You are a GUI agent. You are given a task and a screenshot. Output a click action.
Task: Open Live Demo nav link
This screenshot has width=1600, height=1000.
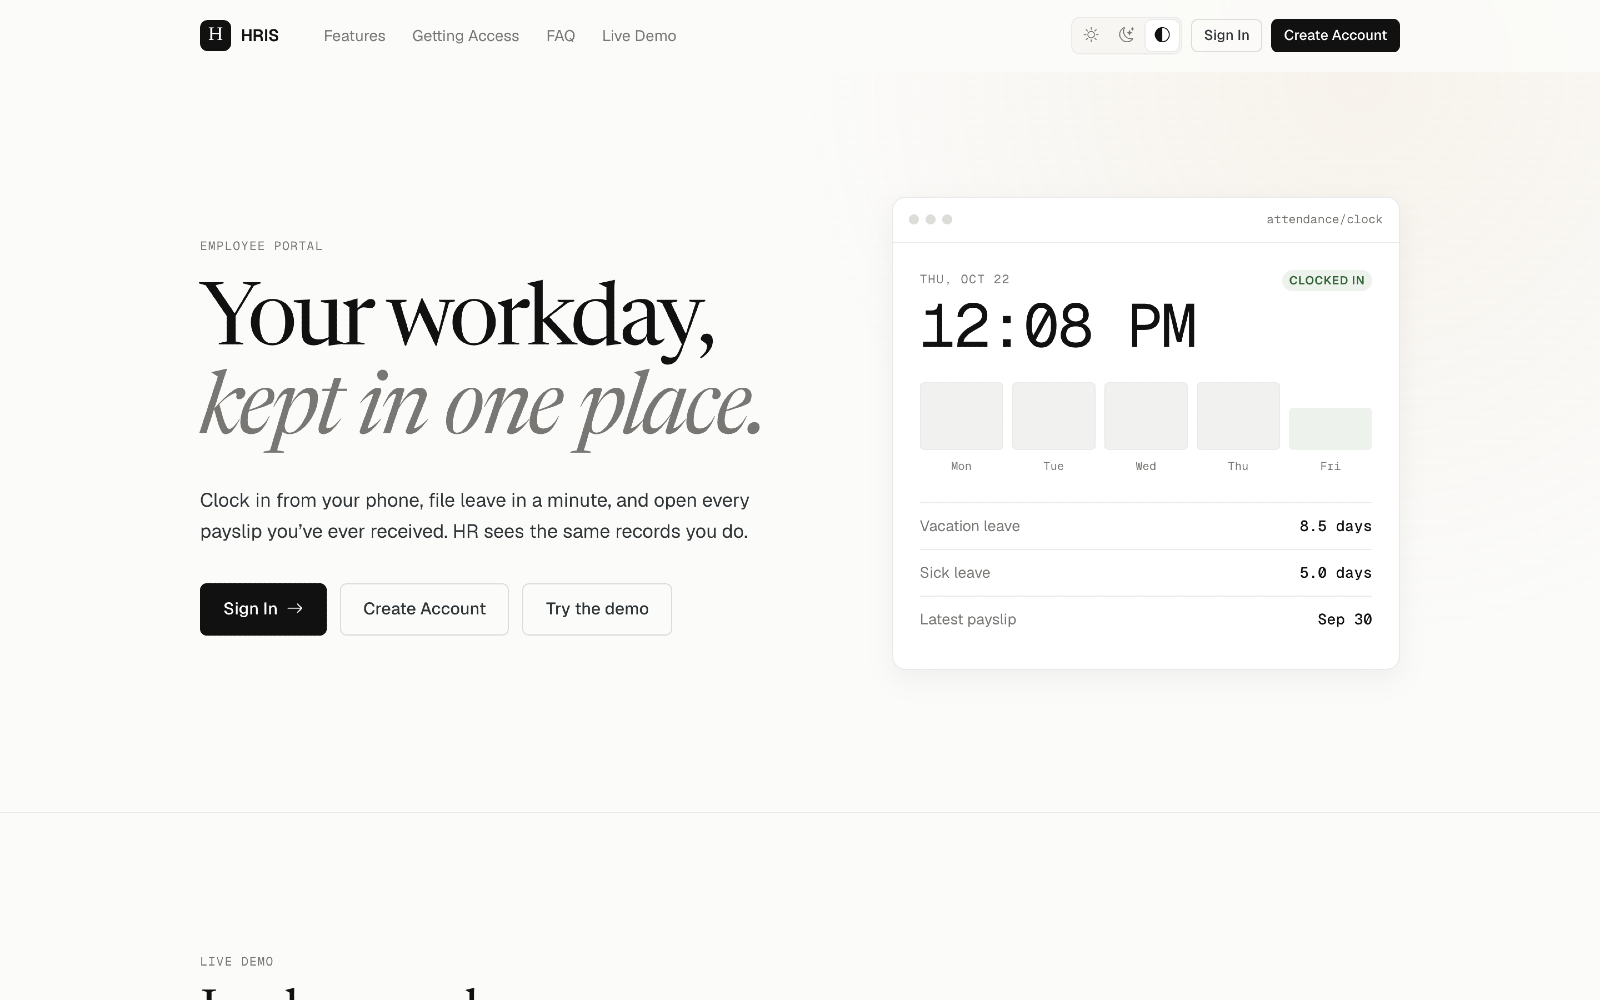[639, 36]
